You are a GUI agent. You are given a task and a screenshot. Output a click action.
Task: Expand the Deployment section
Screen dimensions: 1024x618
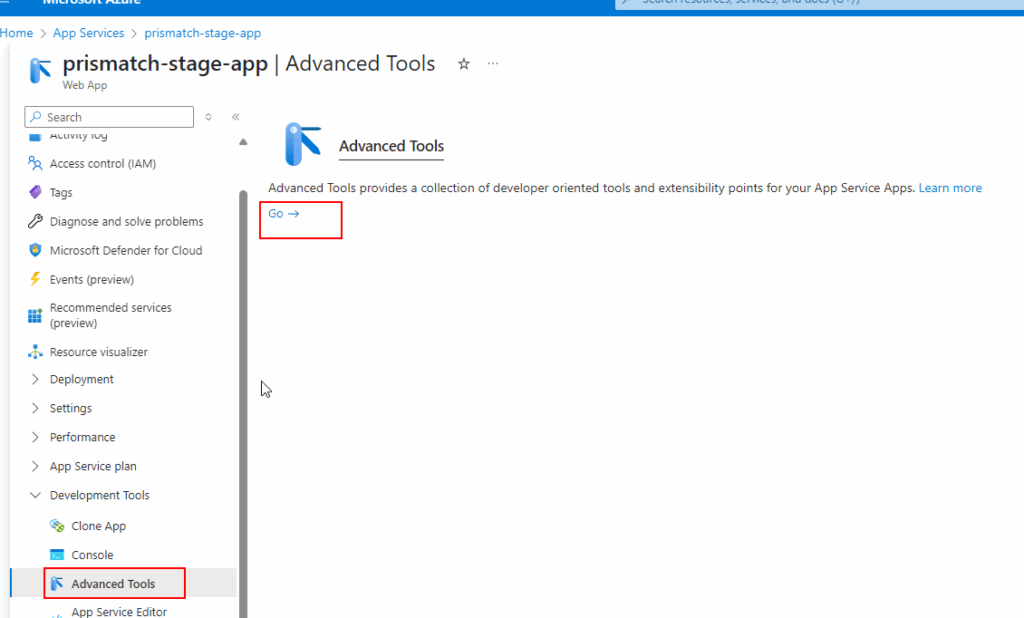pos(35,379)
